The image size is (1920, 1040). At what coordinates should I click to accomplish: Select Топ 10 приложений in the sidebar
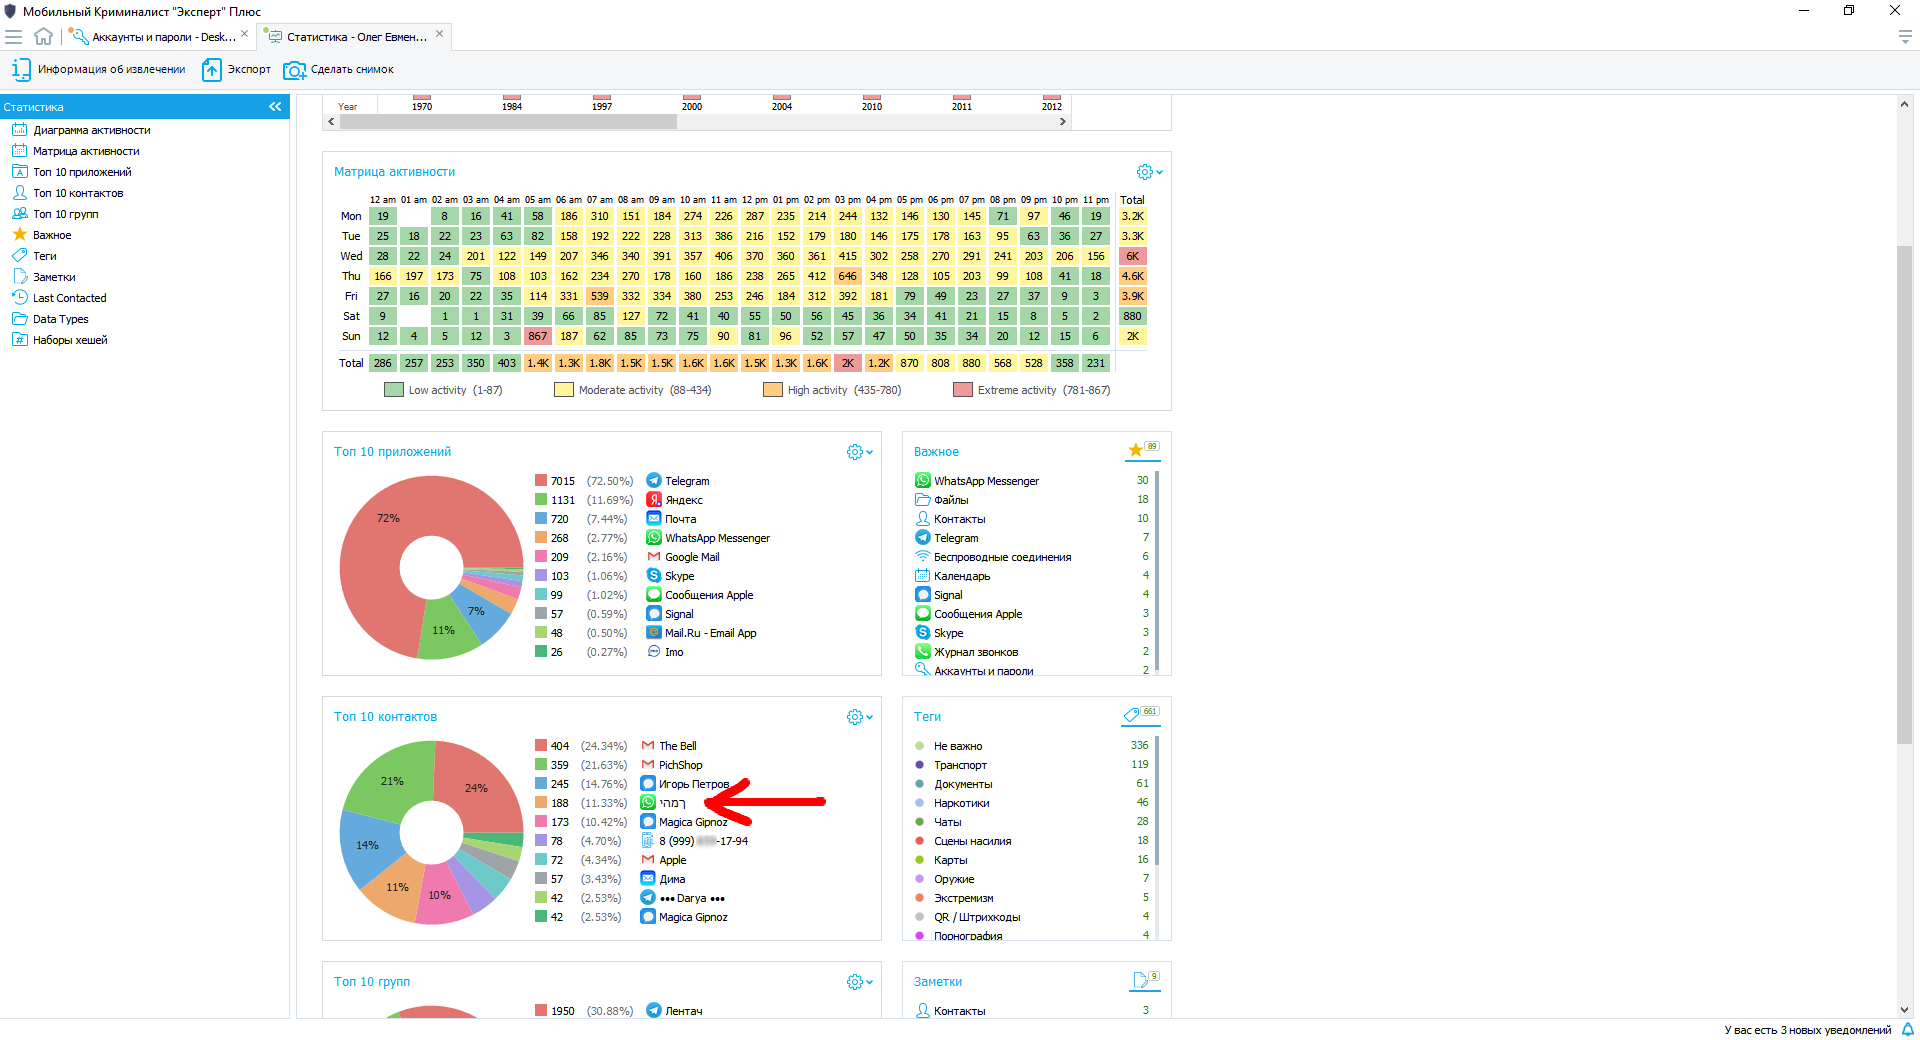pos(82,172)
